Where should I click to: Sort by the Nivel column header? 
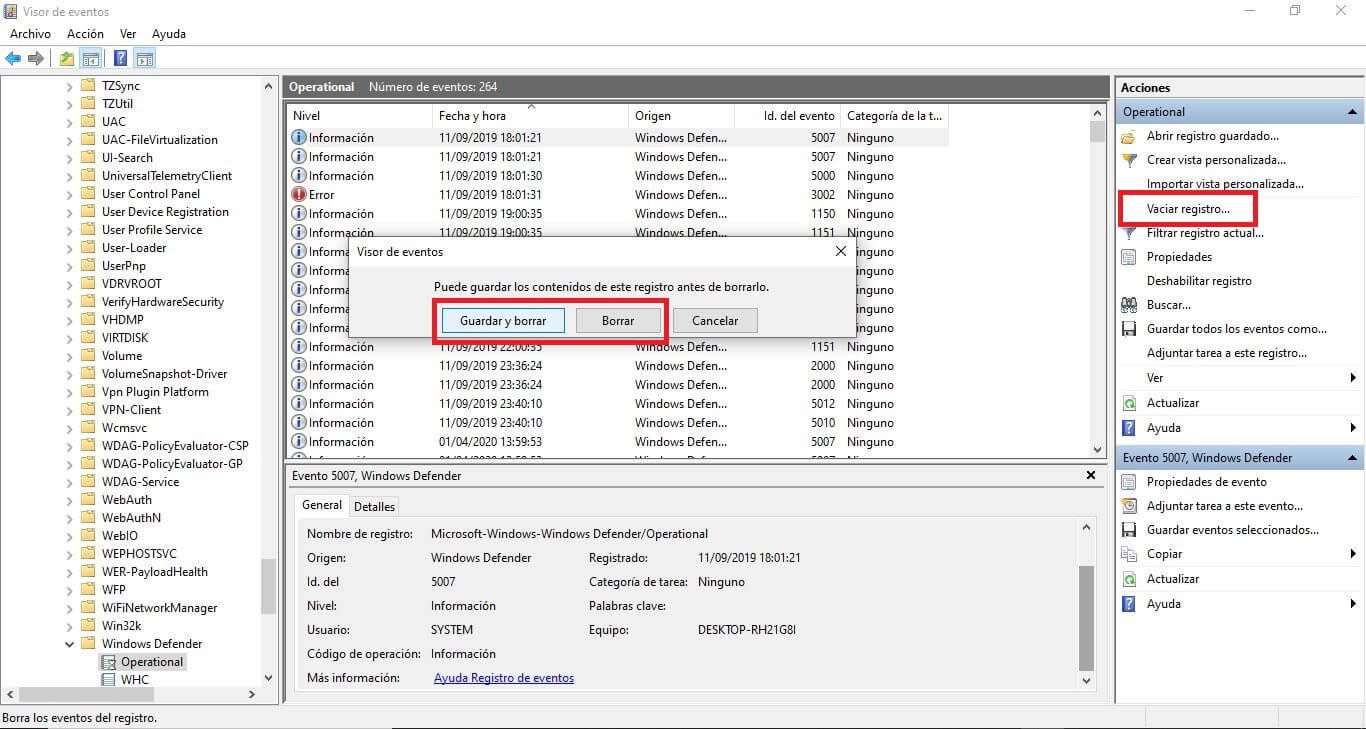(359, 116)
